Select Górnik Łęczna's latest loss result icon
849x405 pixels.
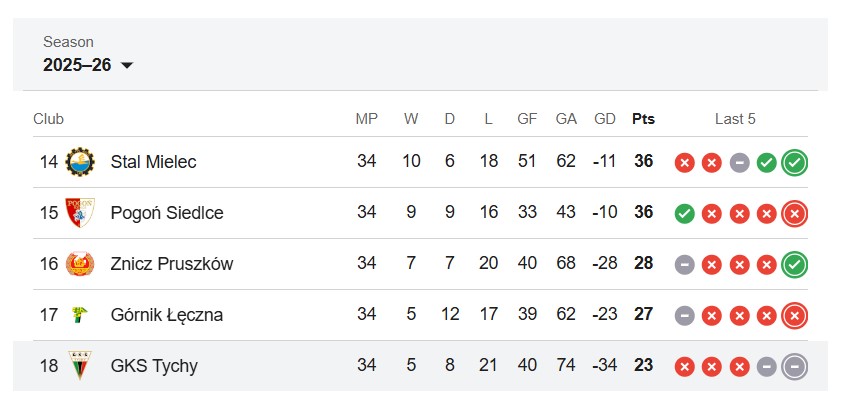[794, 316]
